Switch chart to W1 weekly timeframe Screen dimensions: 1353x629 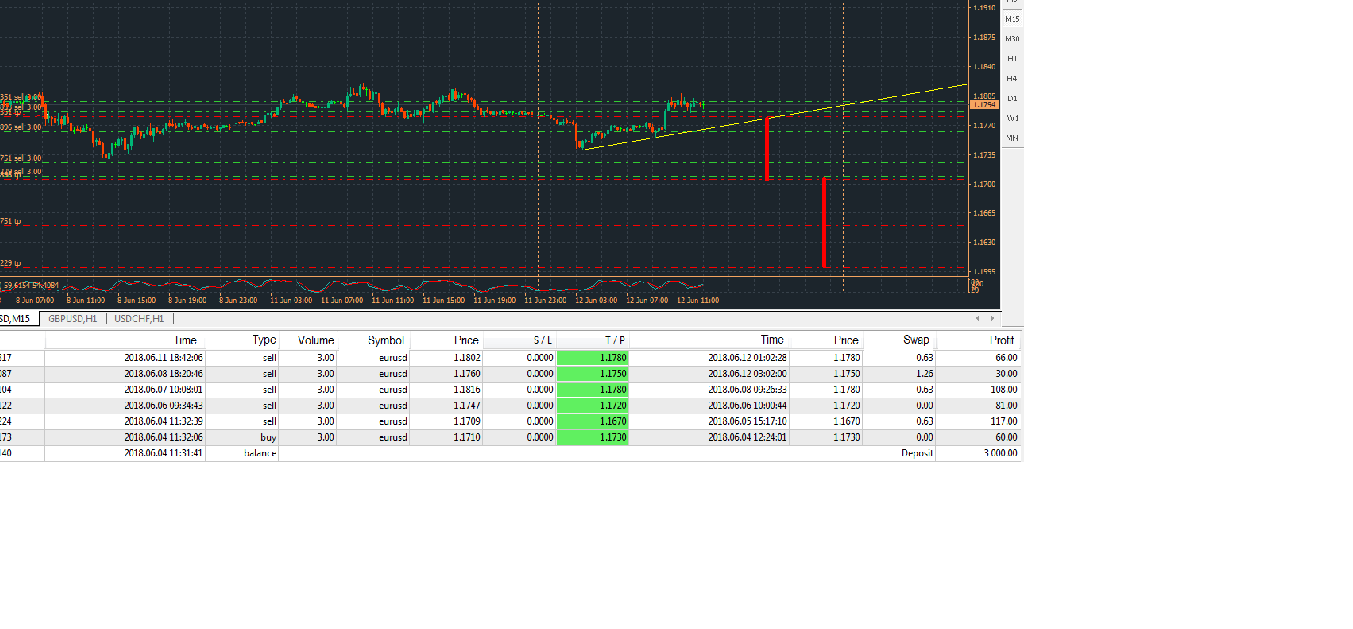[1012, 118]
